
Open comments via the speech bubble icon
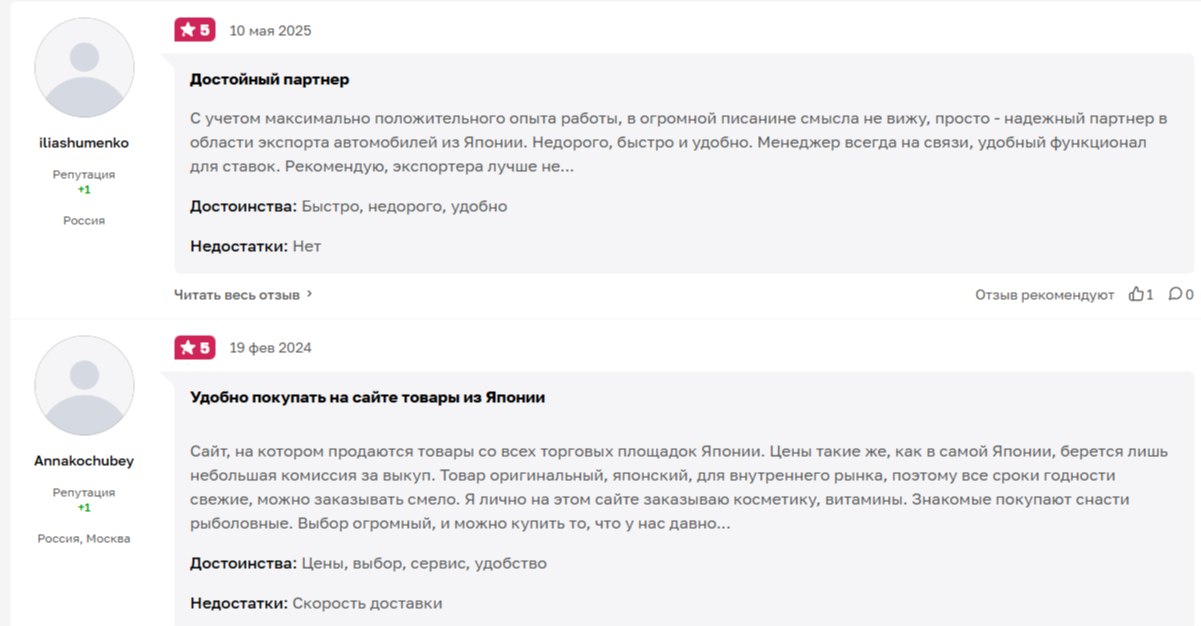(1175, 294)
